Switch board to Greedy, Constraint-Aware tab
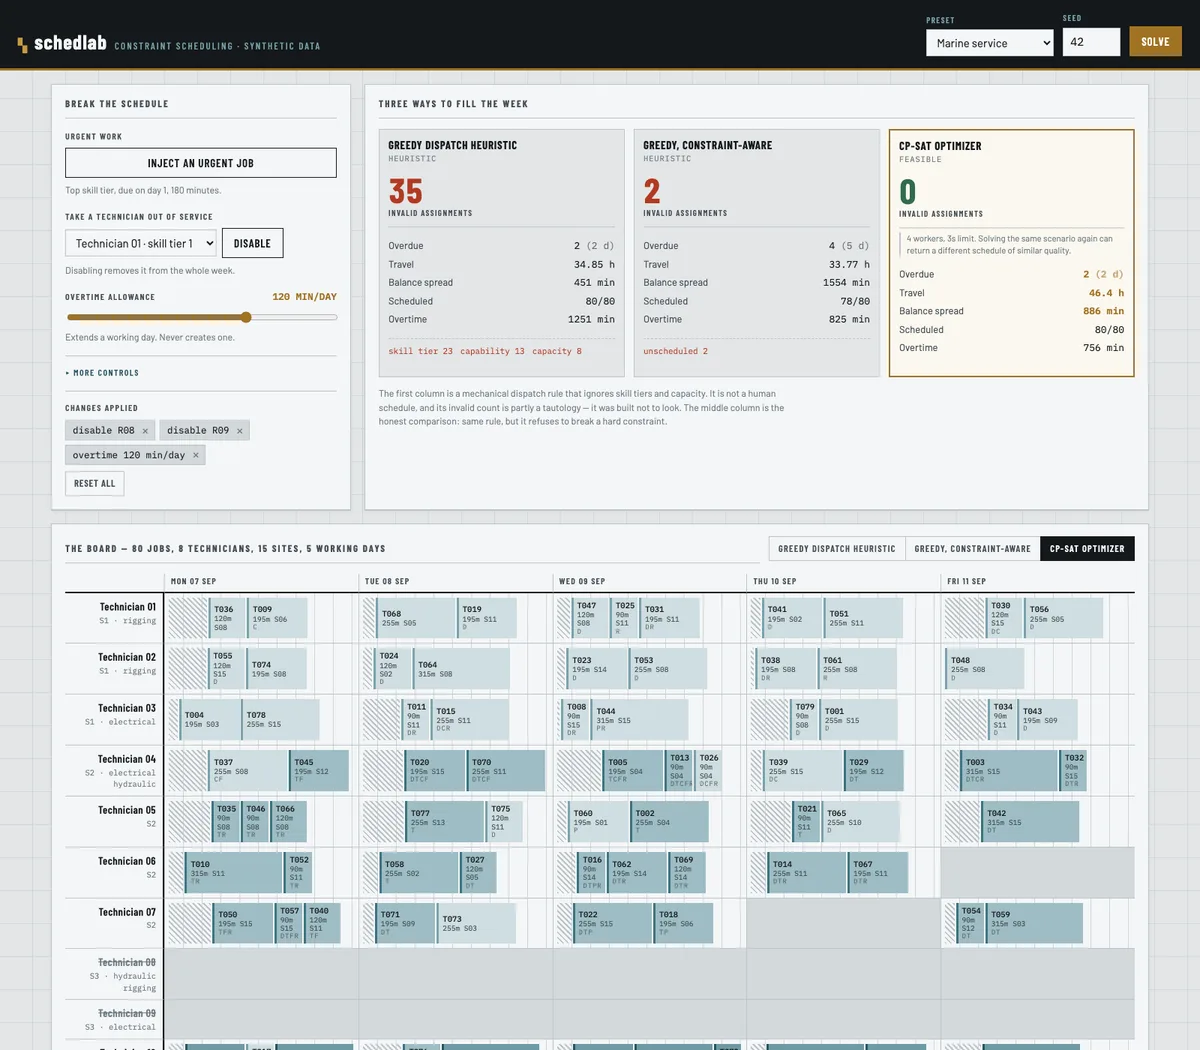 pos(972,548)
